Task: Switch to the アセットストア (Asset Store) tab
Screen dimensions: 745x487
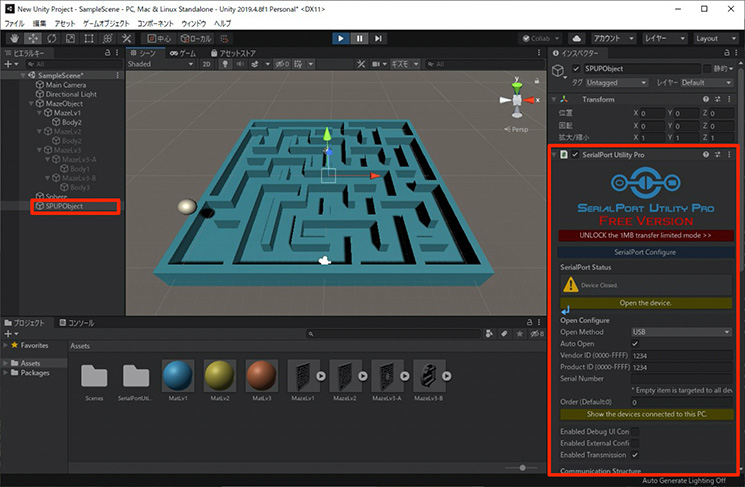Action: (233, 53)
